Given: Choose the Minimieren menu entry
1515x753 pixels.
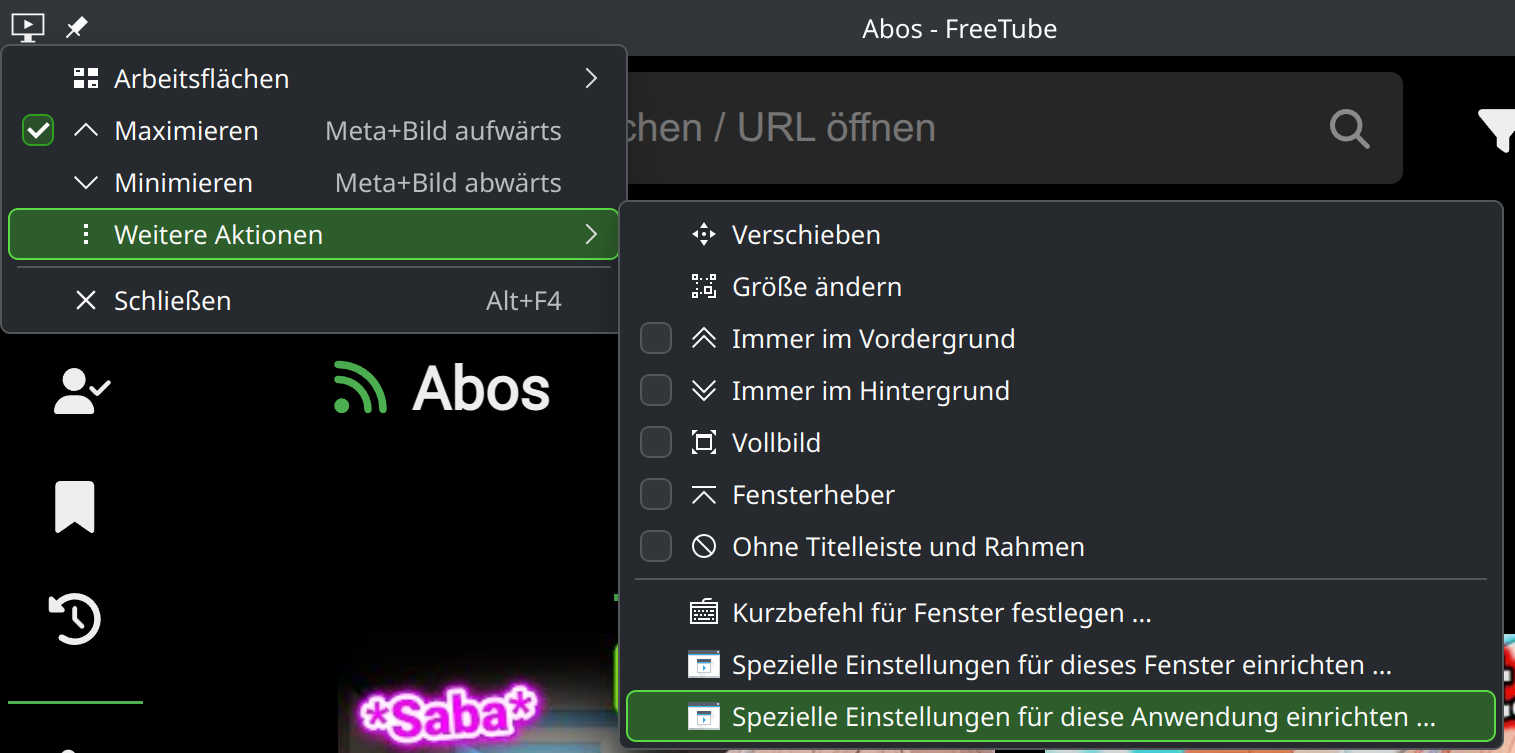Looking at the screenshot, I should (314, 183).
